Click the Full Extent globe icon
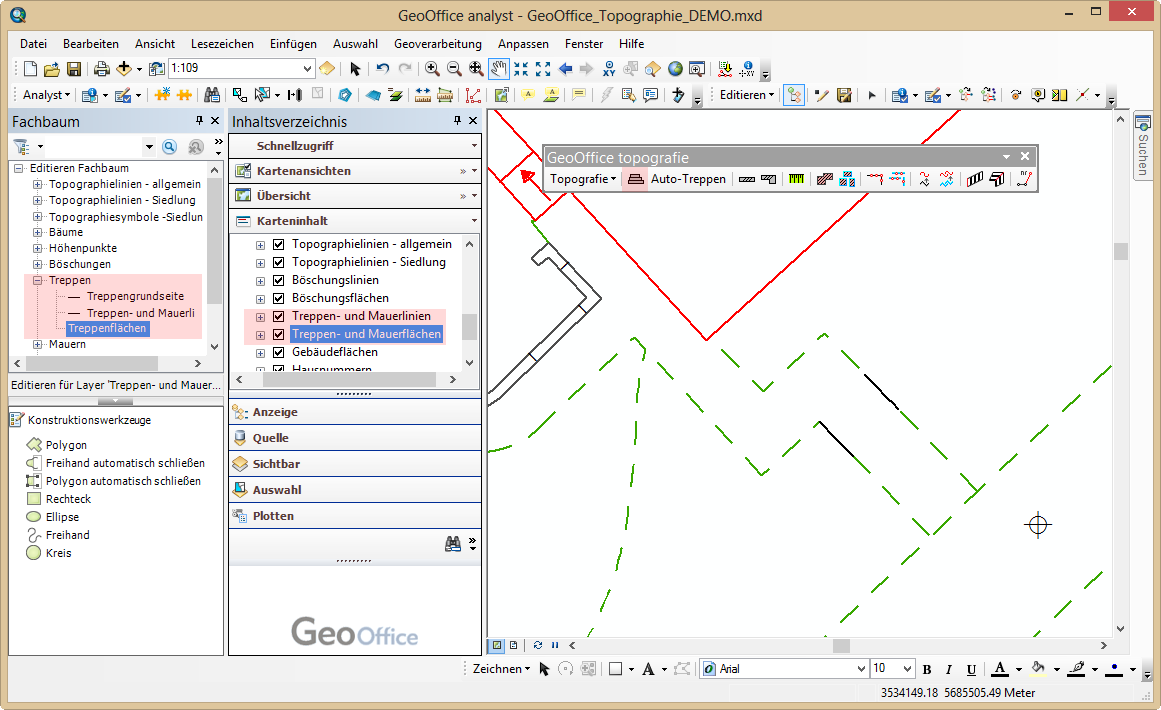1161x710 pixels. coord(675,69)
